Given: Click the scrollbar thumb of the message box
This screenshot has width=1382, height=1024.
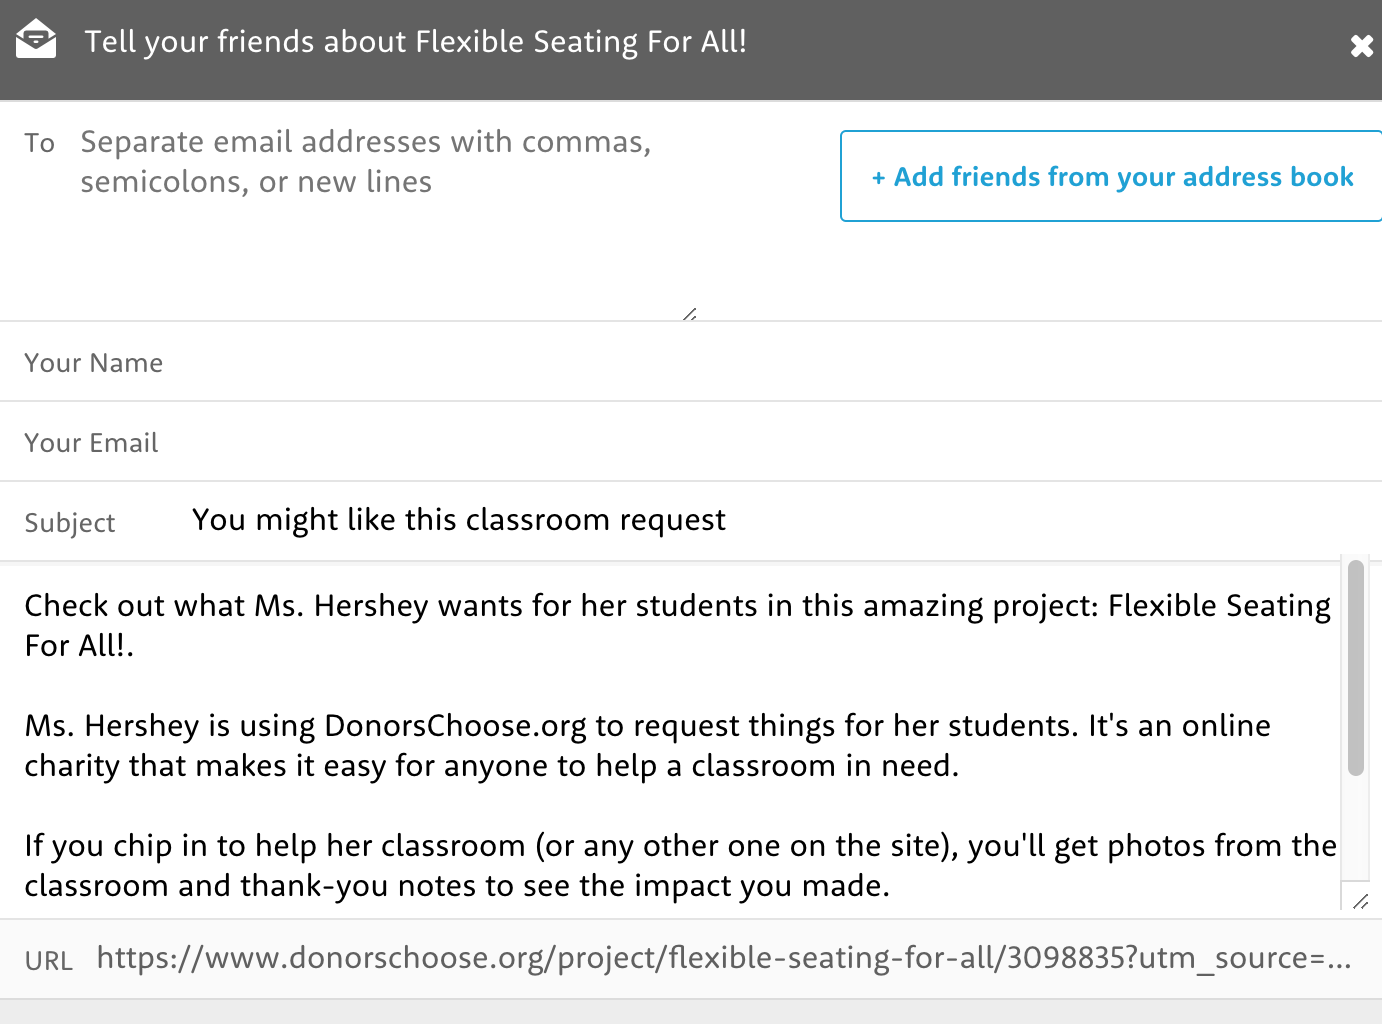Looking at the screenshot, I should click(1356, 668).
